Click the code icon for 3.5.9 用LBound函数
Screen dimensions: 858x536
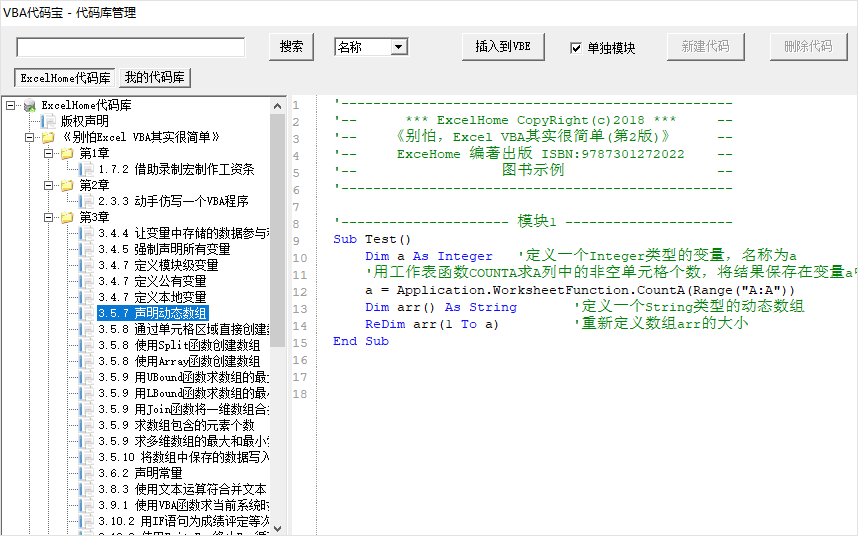pos(86,393)
